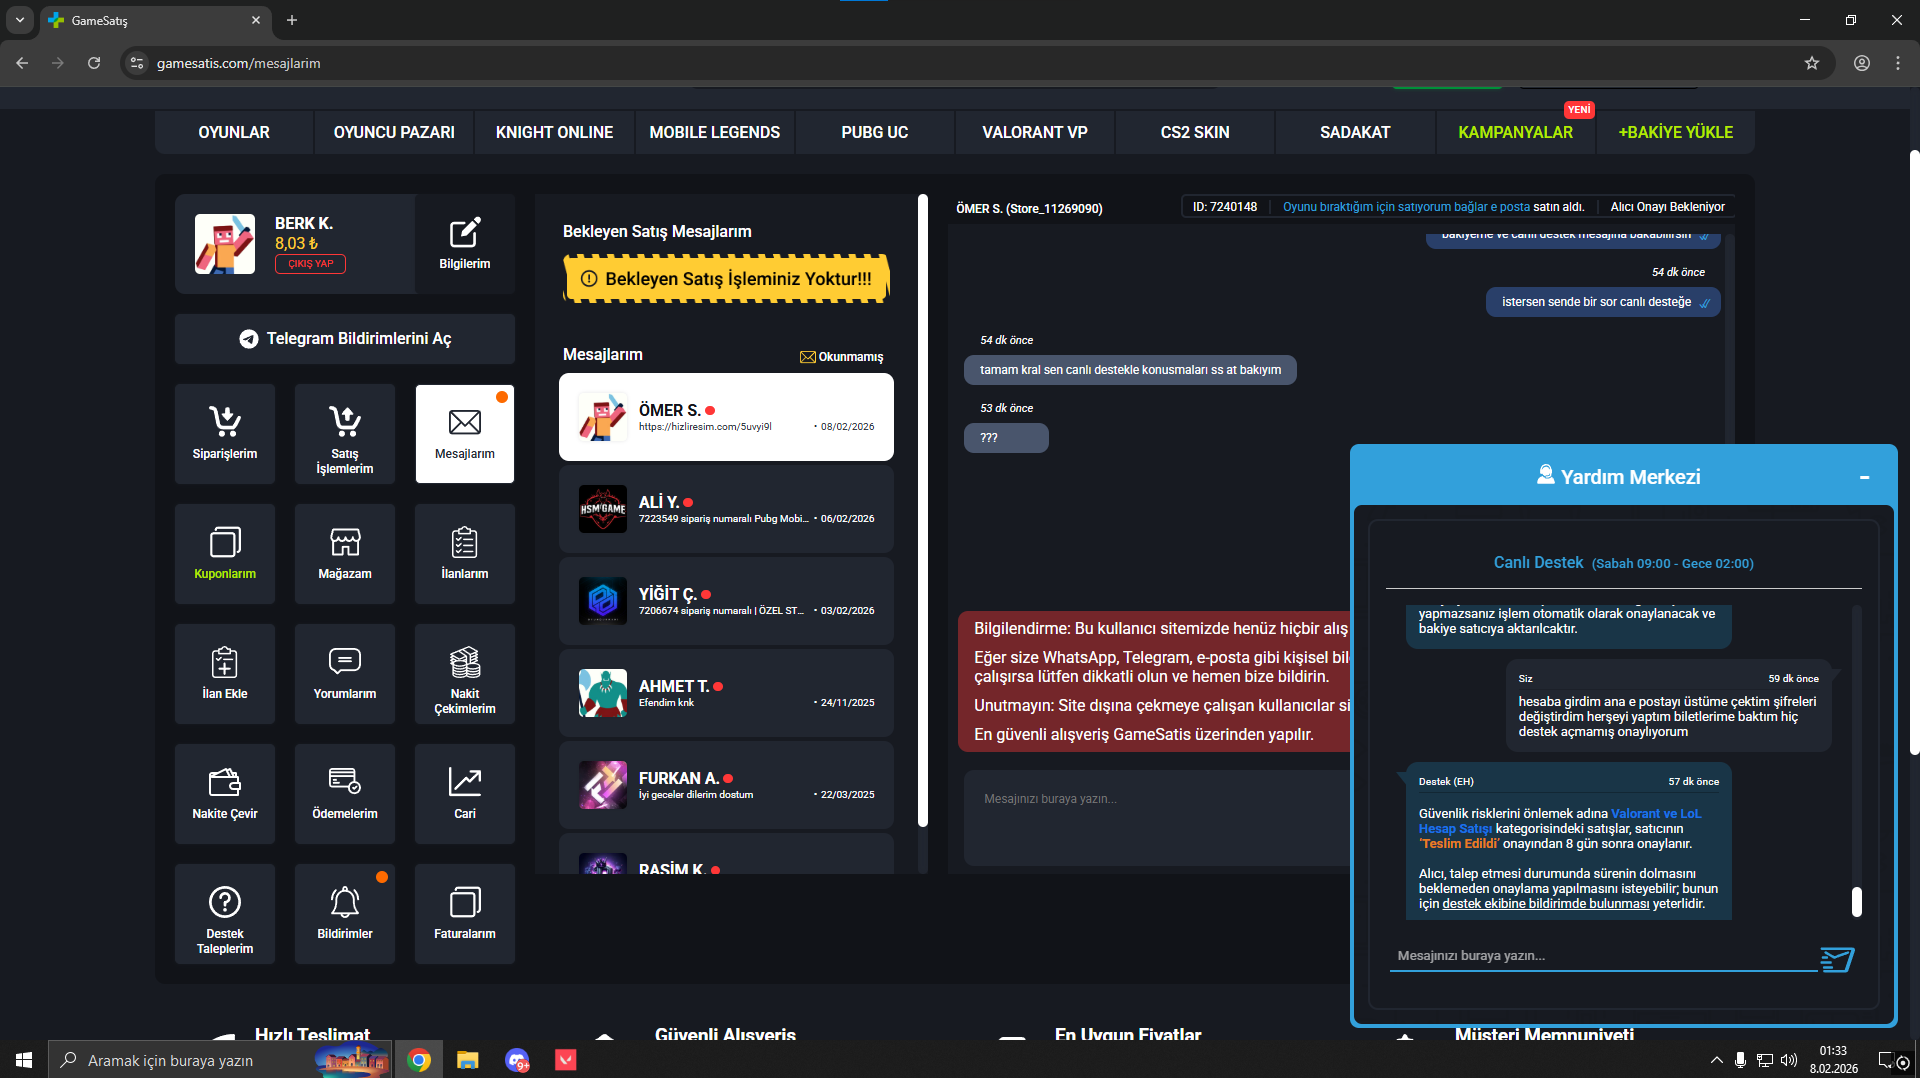Go to KNIGHT ONLINE menu
Viewport: 1920px width, 1078px height.
554,132
